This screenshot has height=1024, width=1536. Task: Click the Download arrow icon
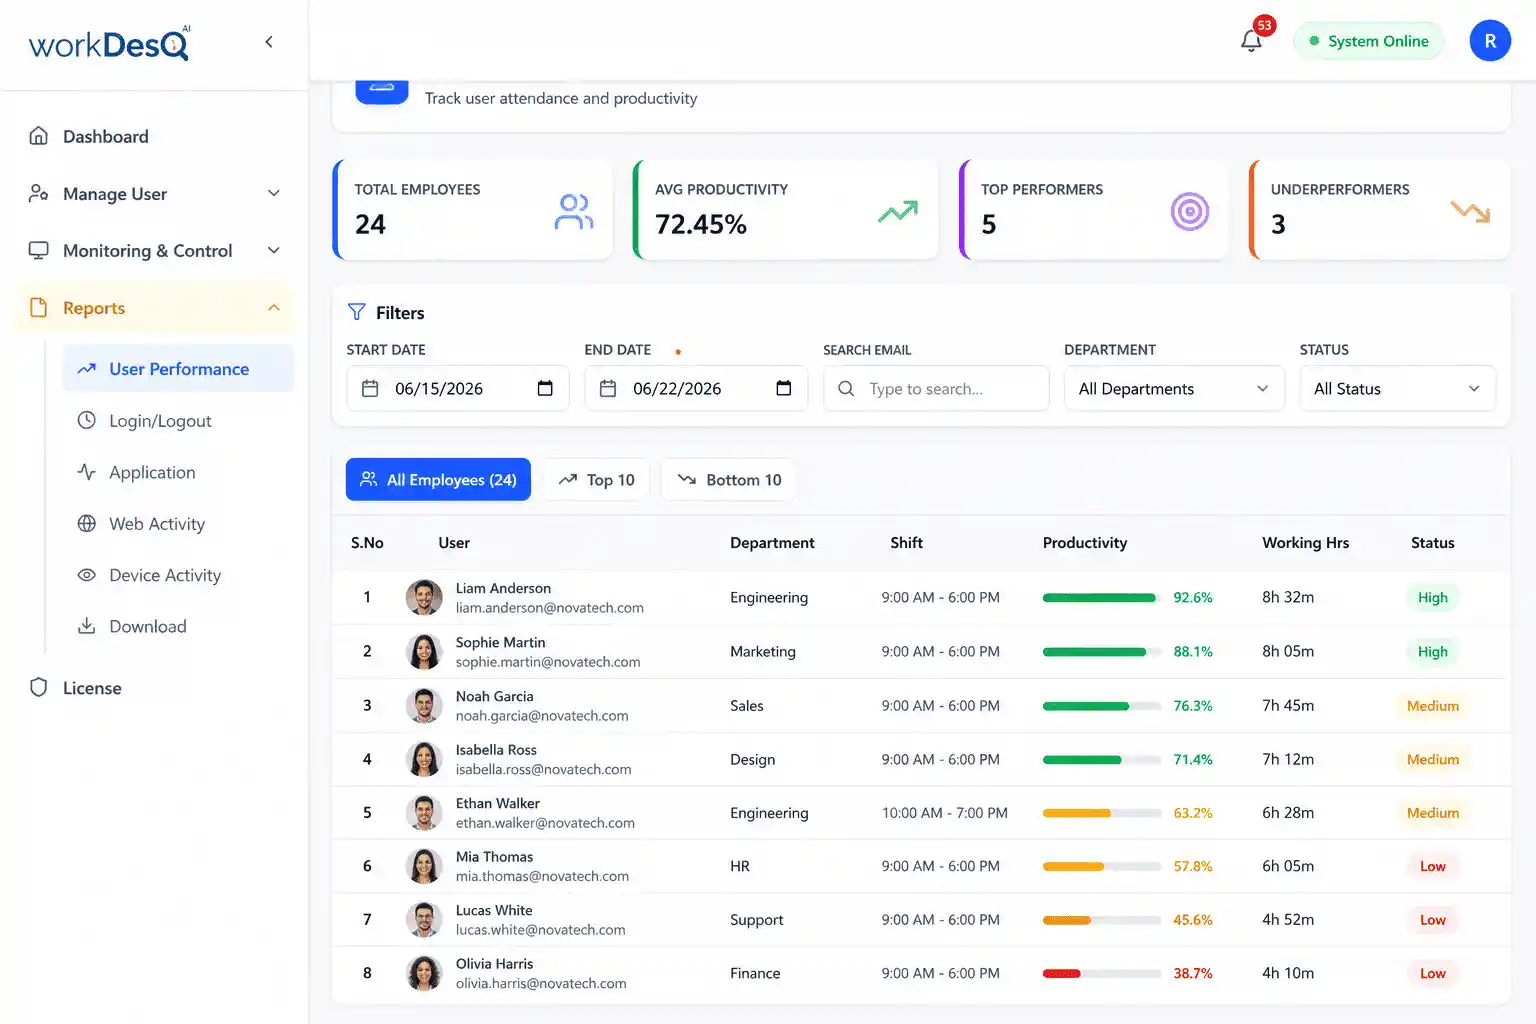[87, 626]
